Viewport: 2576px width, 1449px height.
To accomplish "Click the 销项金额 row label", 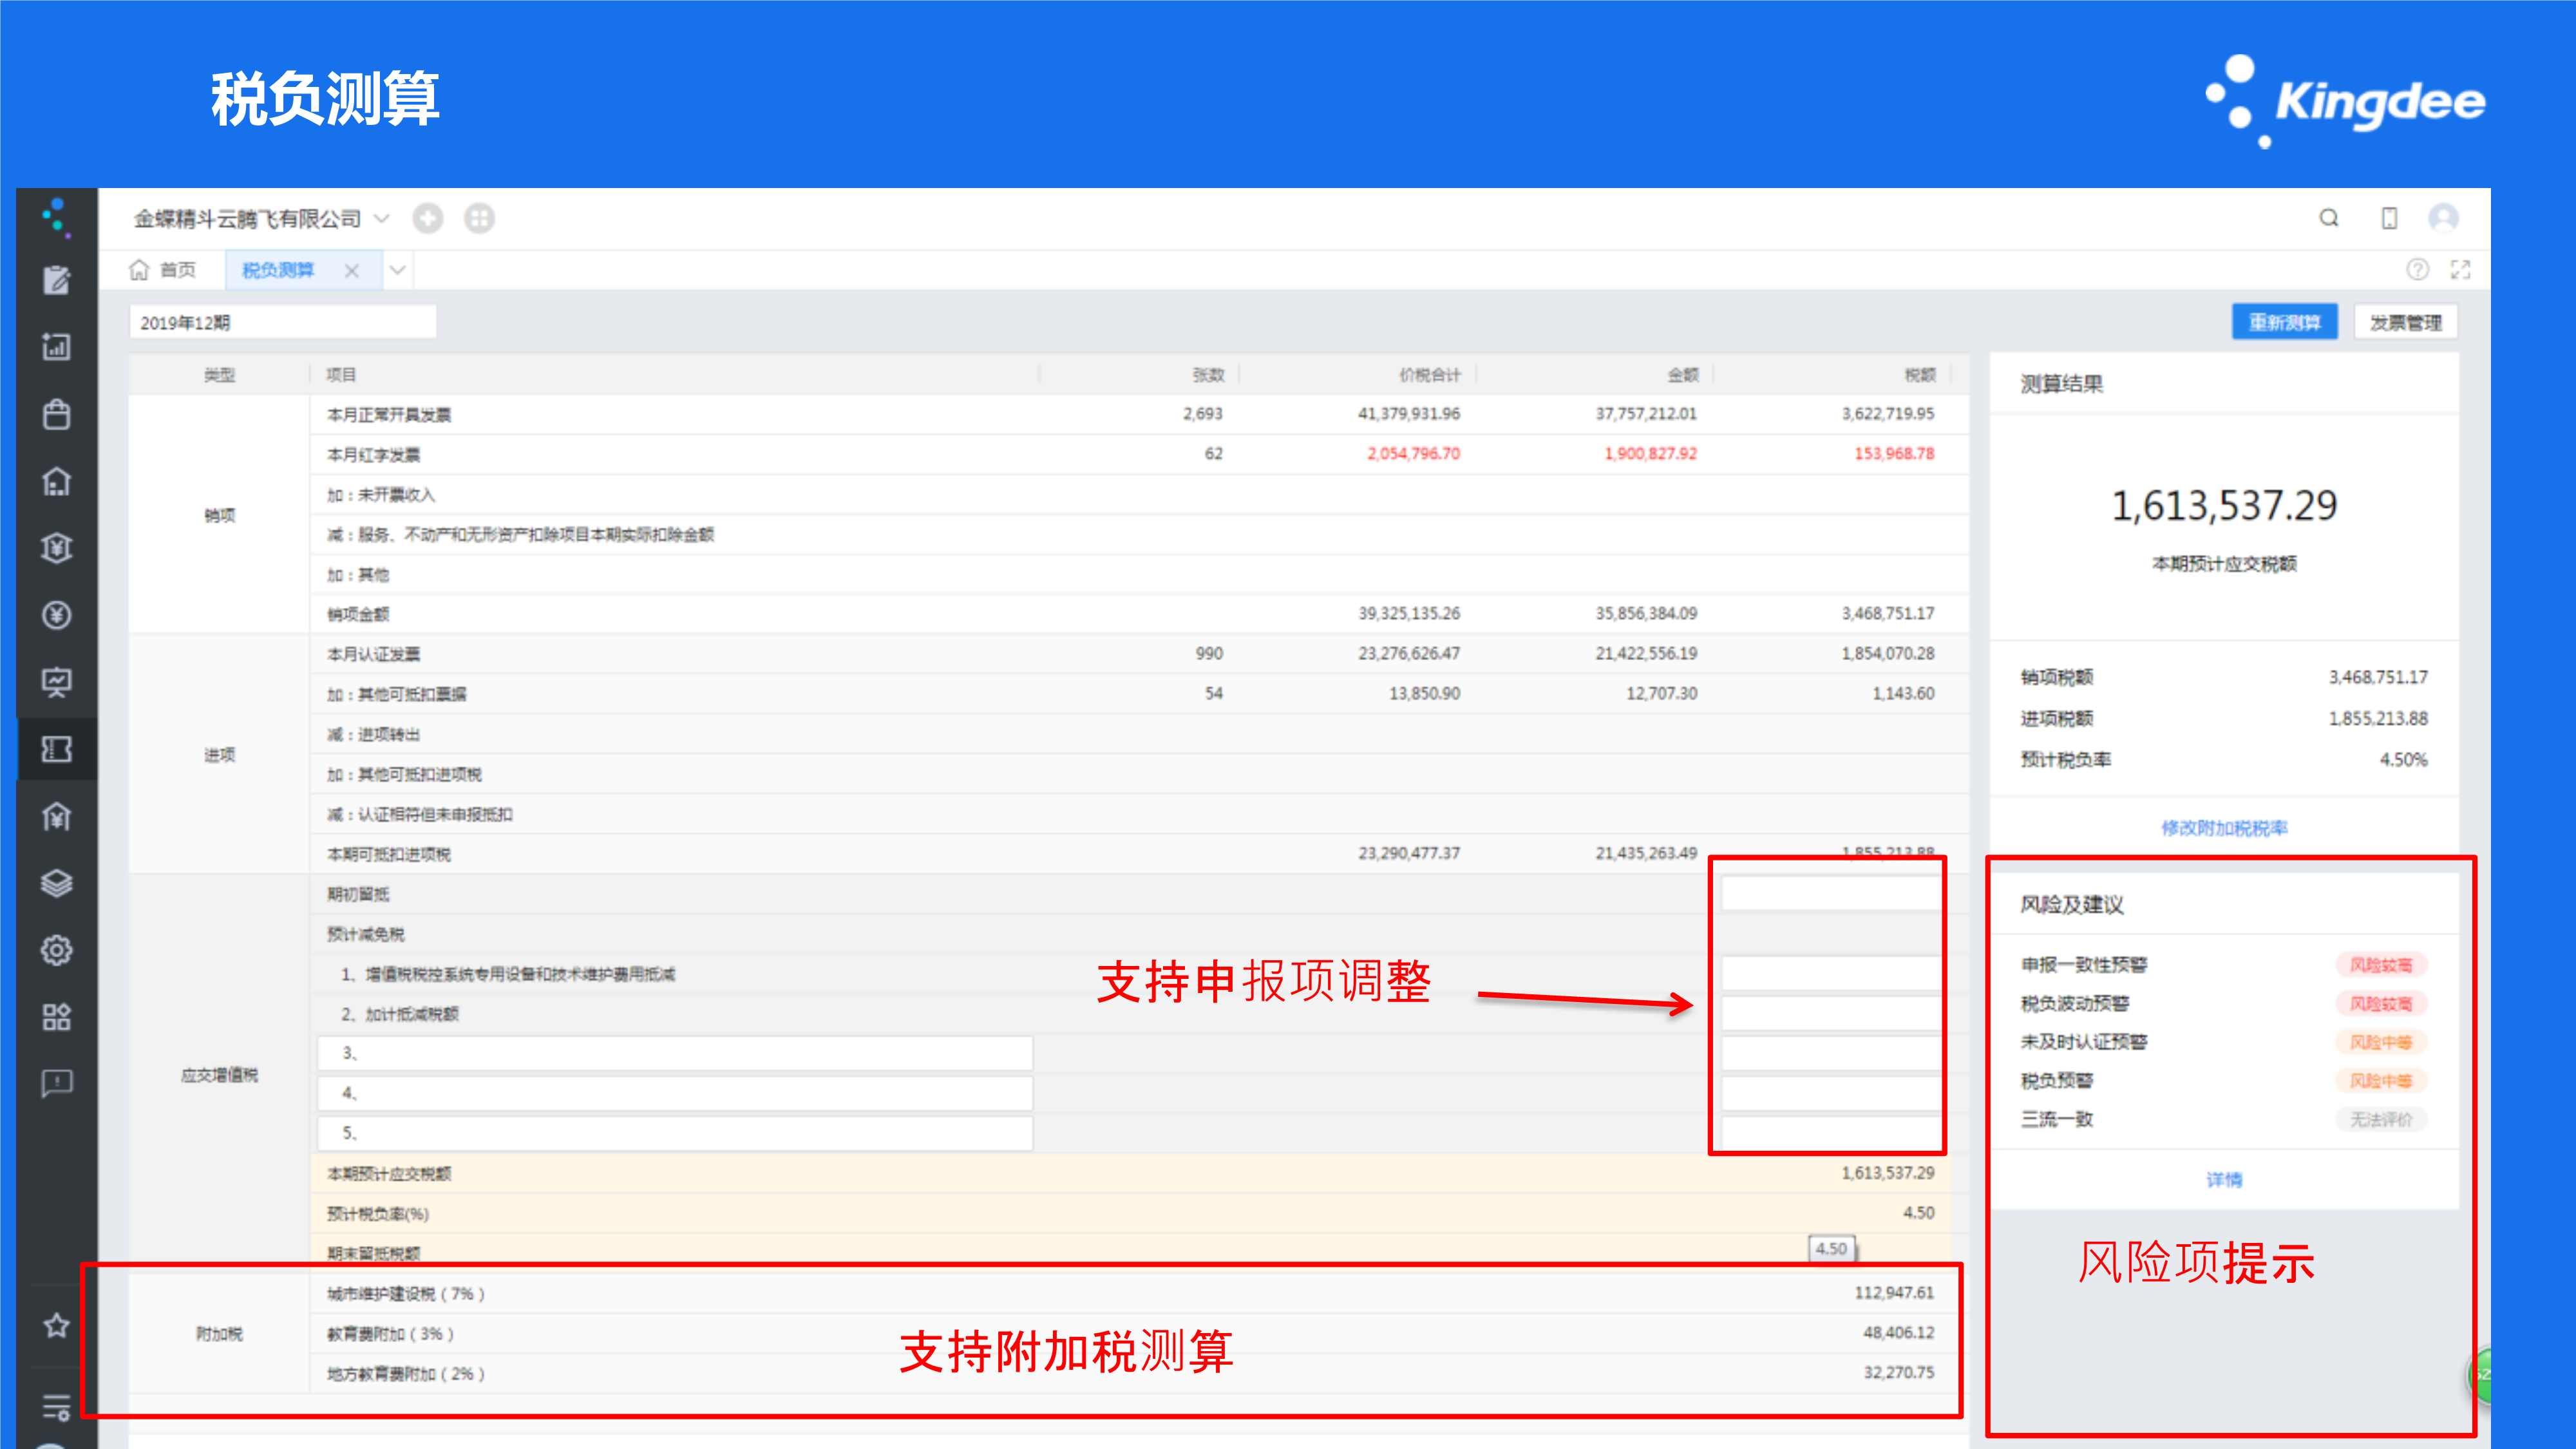I will [x=358, y=614].
